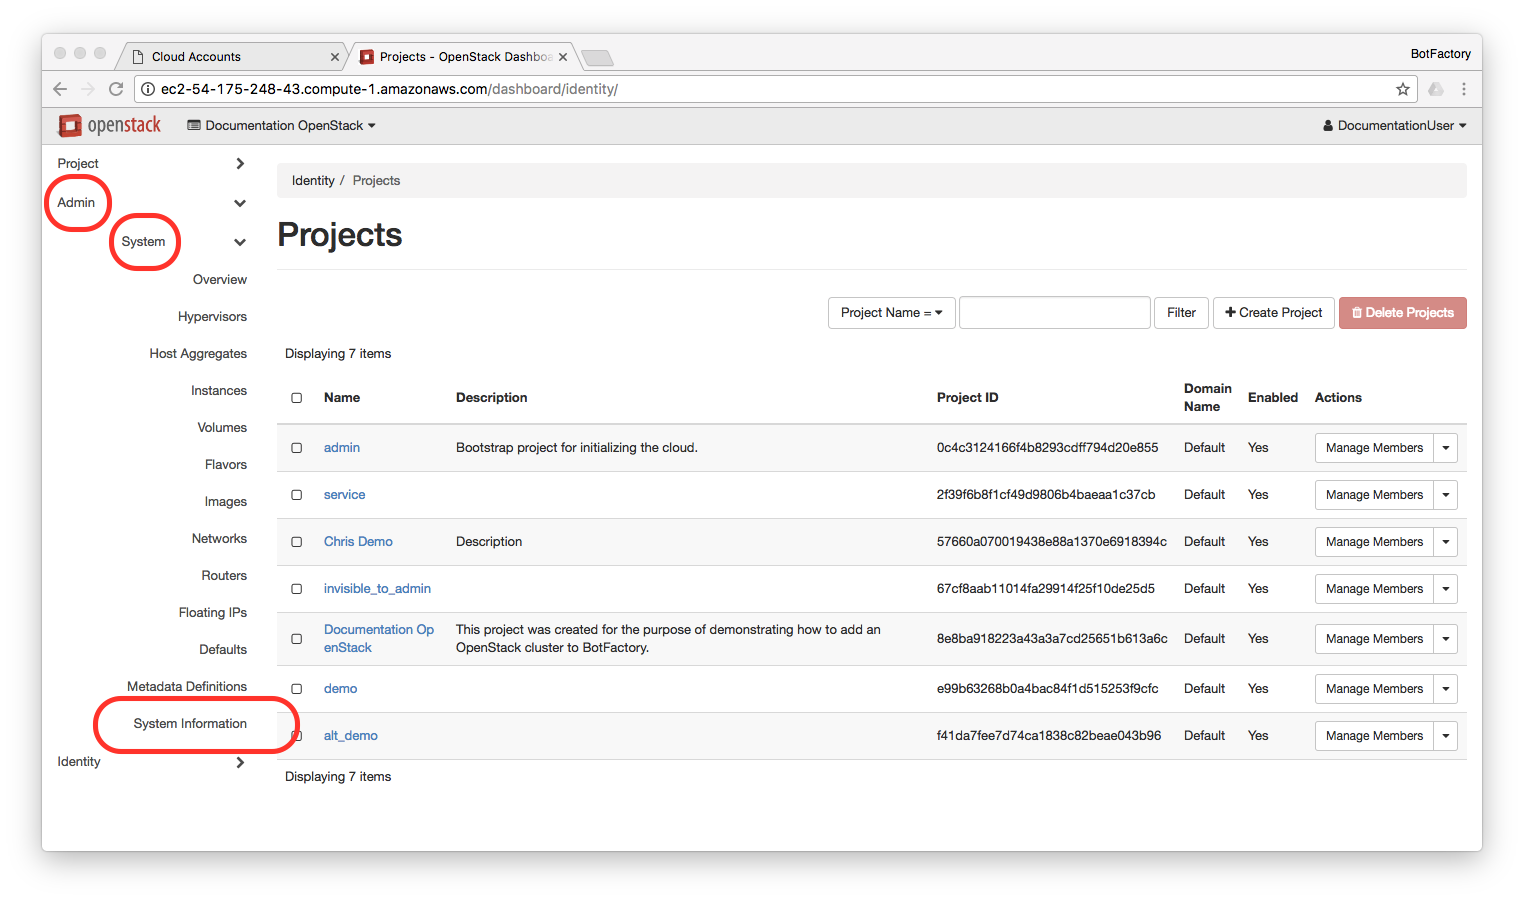Click the filter text input field
1524x901 pixels.
tap(1054, 313)
